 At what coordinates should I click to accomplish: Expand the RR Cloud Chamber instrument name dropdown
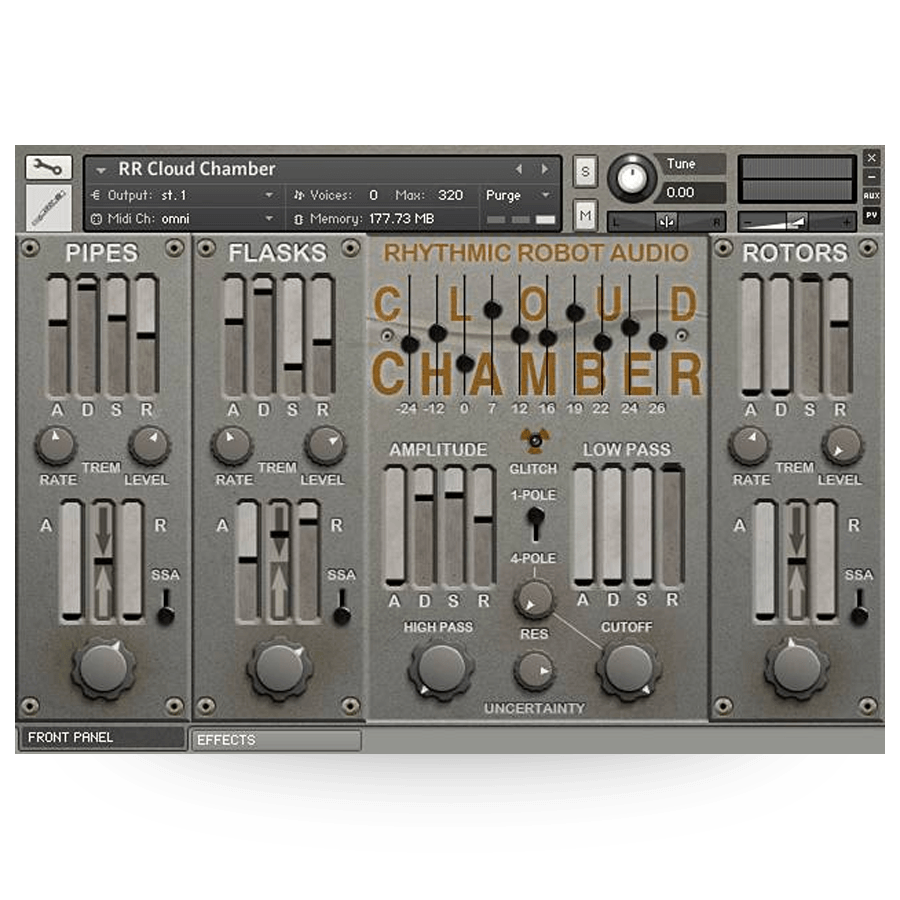[101, 170]
